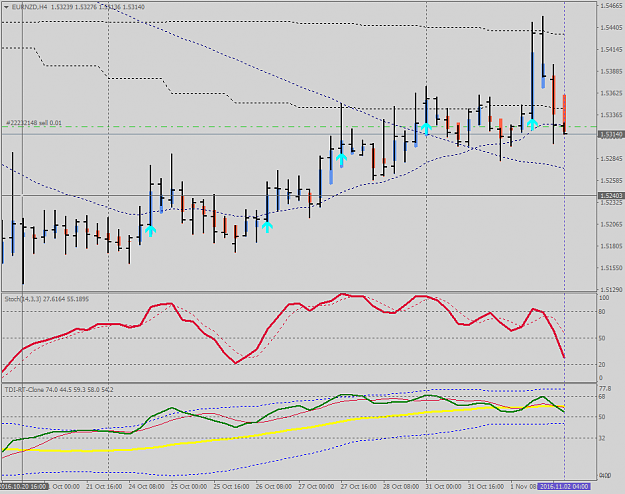Click the 1.53625 price scale value
The height and width of the screenshot is (494, 625).
[x=611, y=93]
